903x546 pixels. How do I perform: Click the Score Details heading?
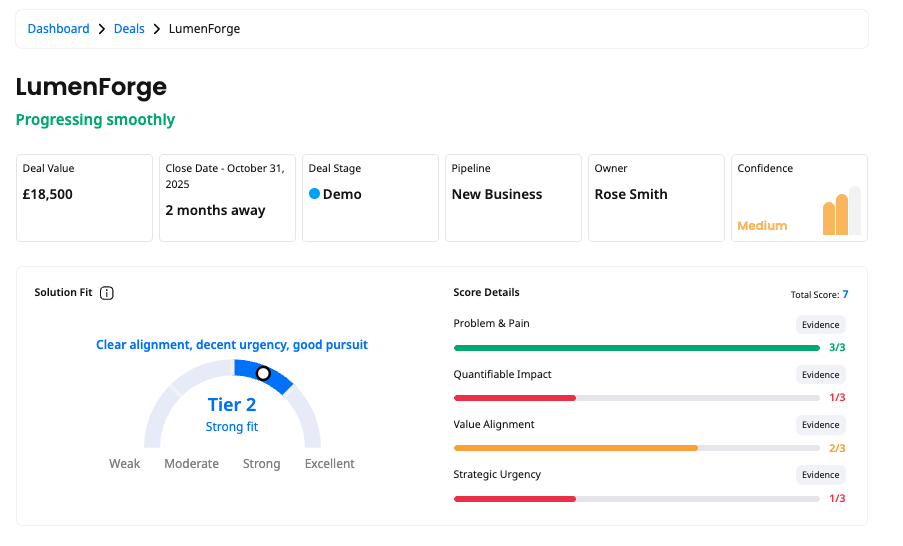click(486, 292)
